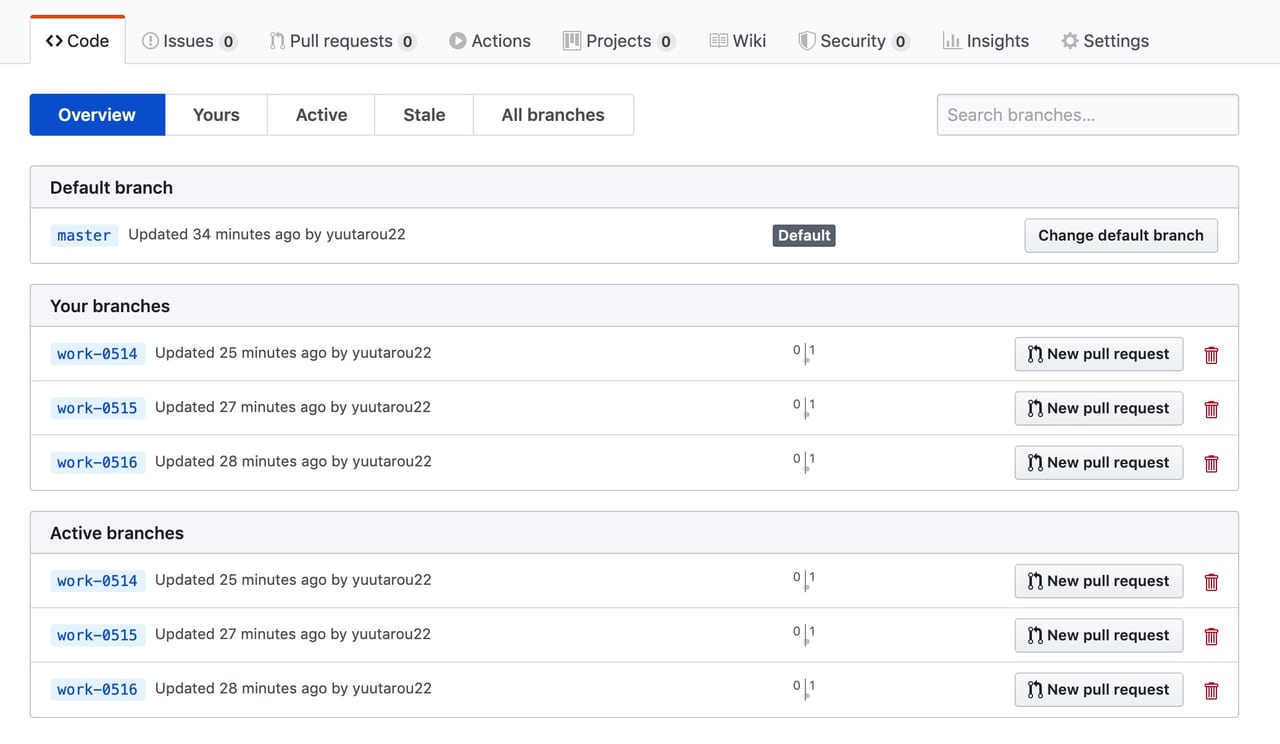Select the All branches filter
Screen dimensions: 1280x744
553,115
